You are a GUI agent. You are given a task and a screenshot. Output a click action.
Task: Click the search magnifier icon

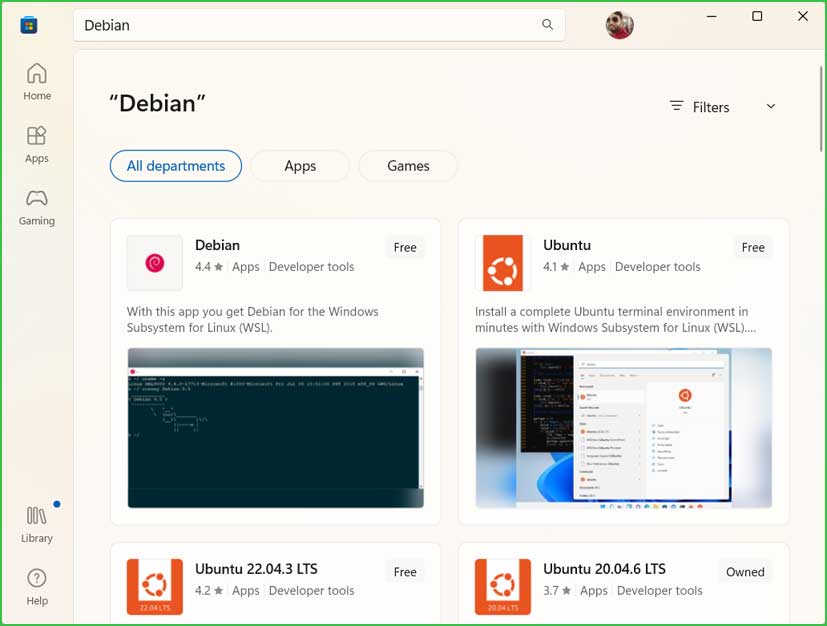[547, 25]
